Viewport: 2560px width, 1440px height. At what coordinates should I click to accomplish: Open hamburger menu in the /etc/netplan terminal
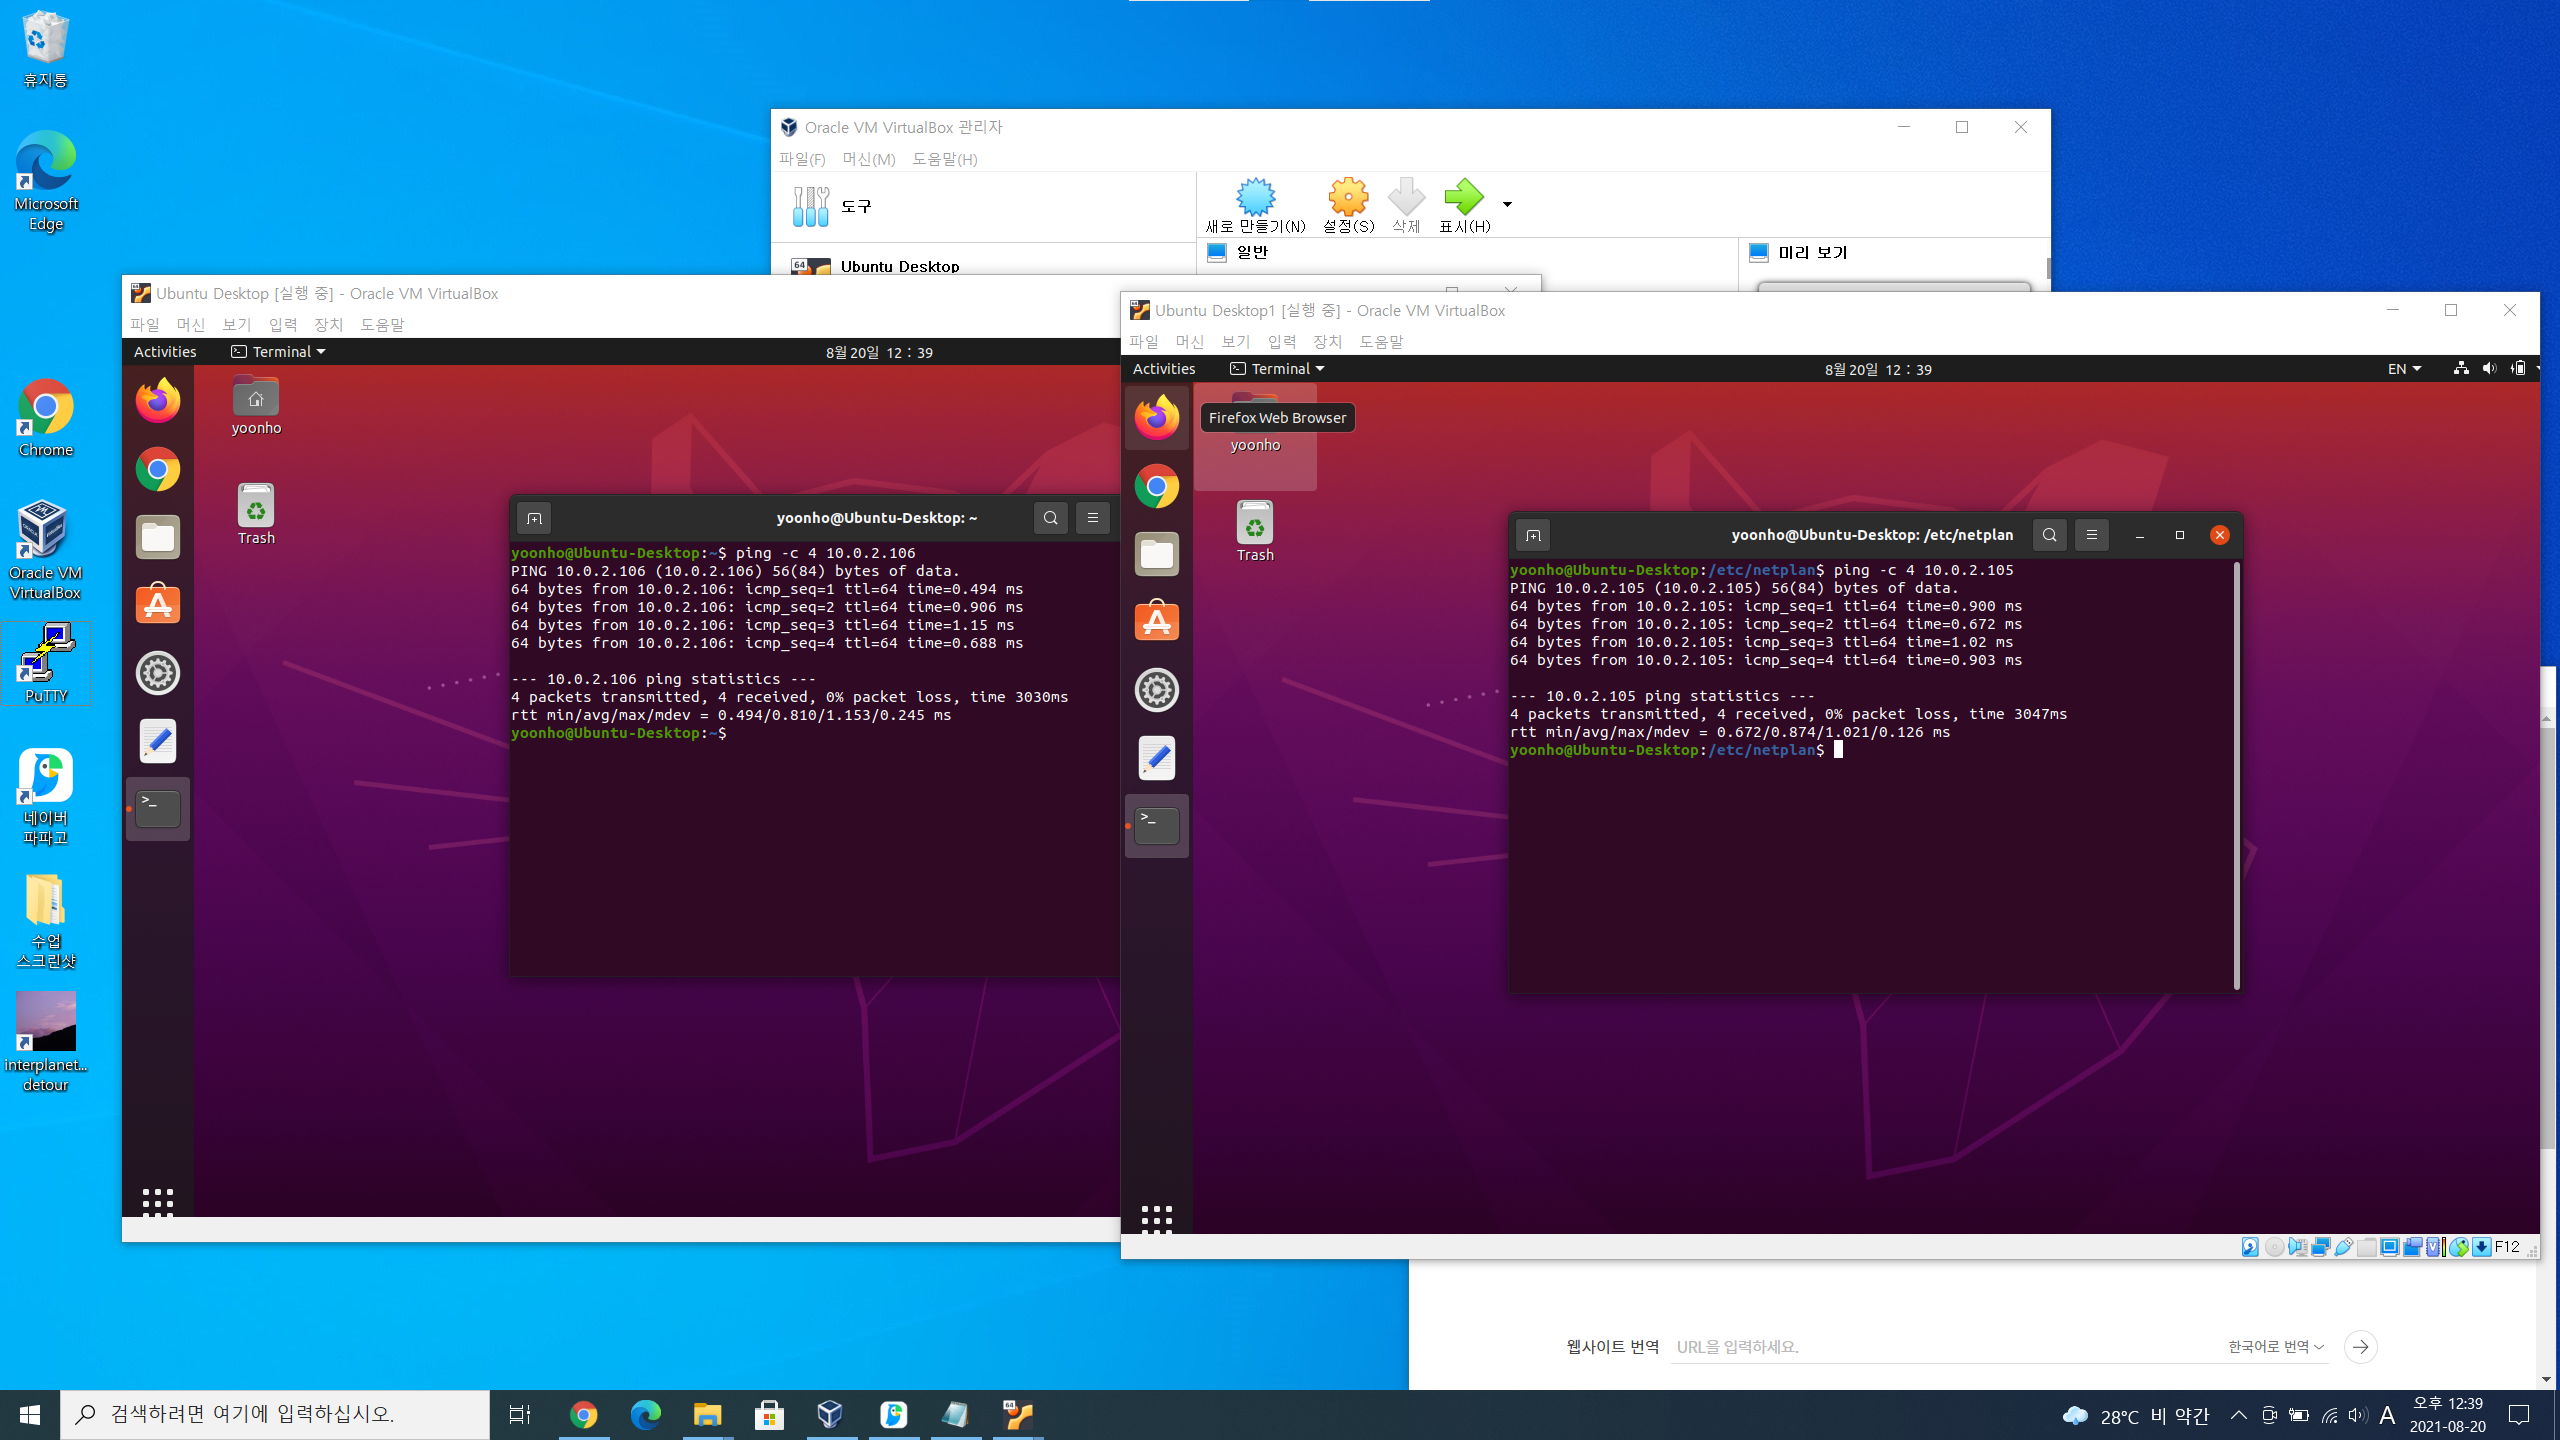2091,535
